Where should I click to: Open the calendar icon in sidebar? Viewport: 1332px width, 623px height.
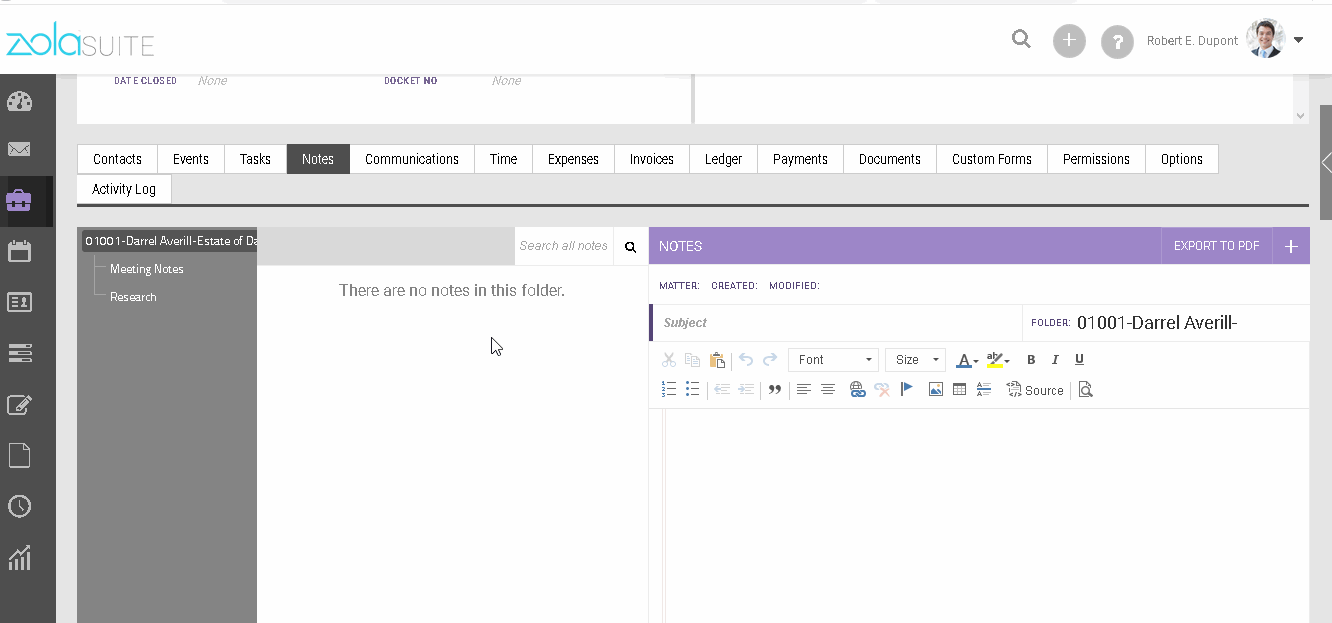(x=19, y=251)
